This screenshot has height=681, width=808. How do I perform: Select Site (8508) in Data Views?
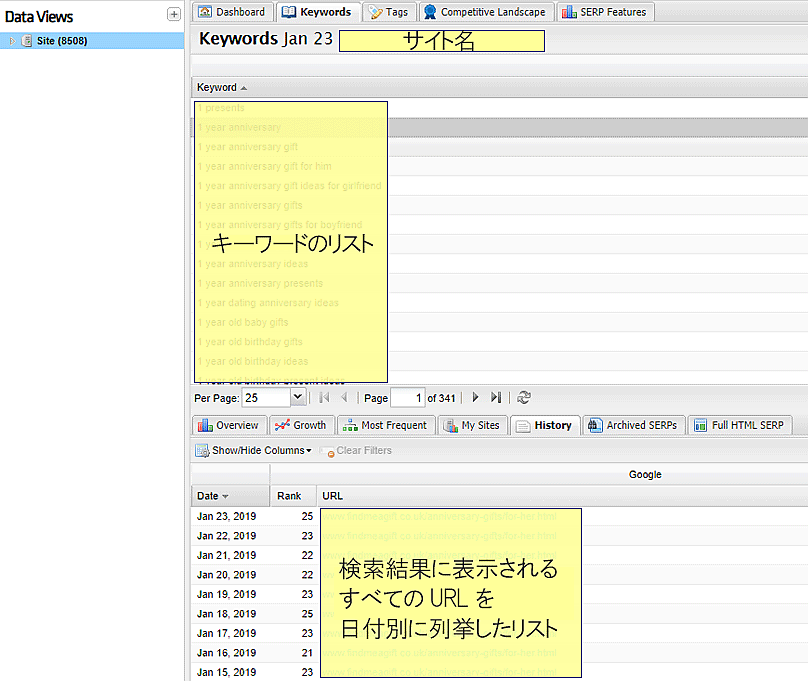64,41
